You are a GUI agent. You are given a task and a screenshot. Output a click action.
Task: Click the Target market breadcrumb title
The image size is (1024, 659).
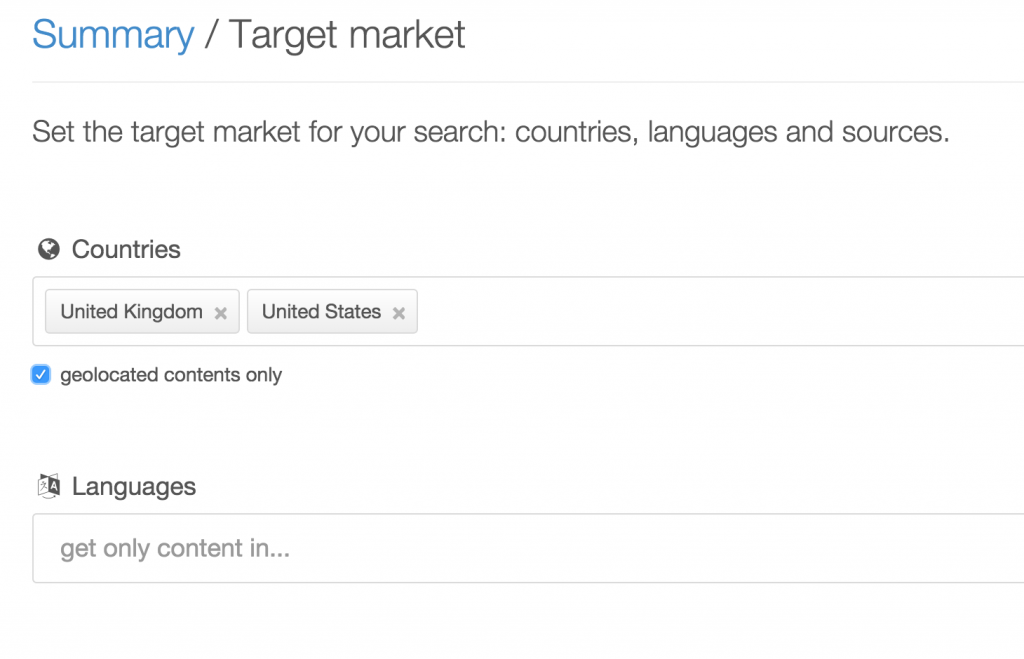[x=347, y=35]
